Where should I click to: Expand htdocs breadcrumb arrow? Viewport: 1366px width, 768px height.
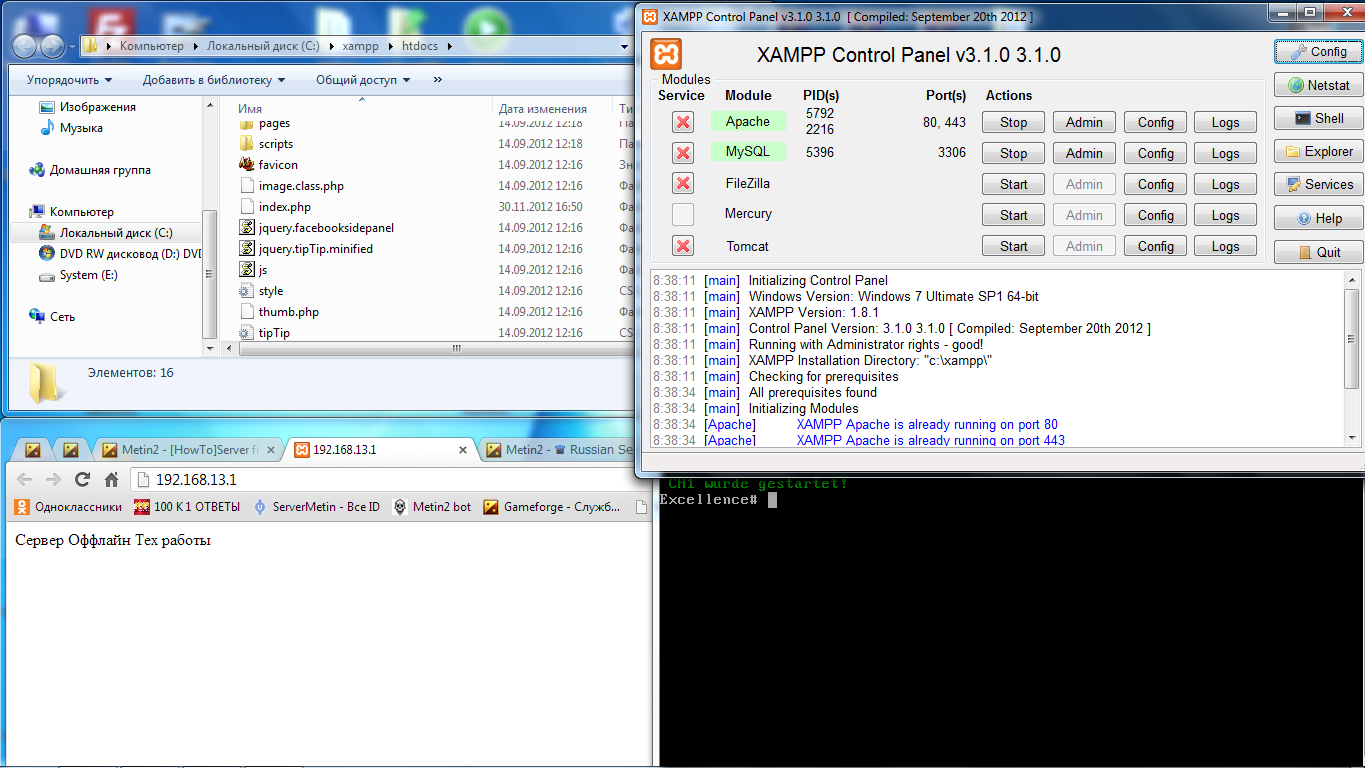coord(449,46)
